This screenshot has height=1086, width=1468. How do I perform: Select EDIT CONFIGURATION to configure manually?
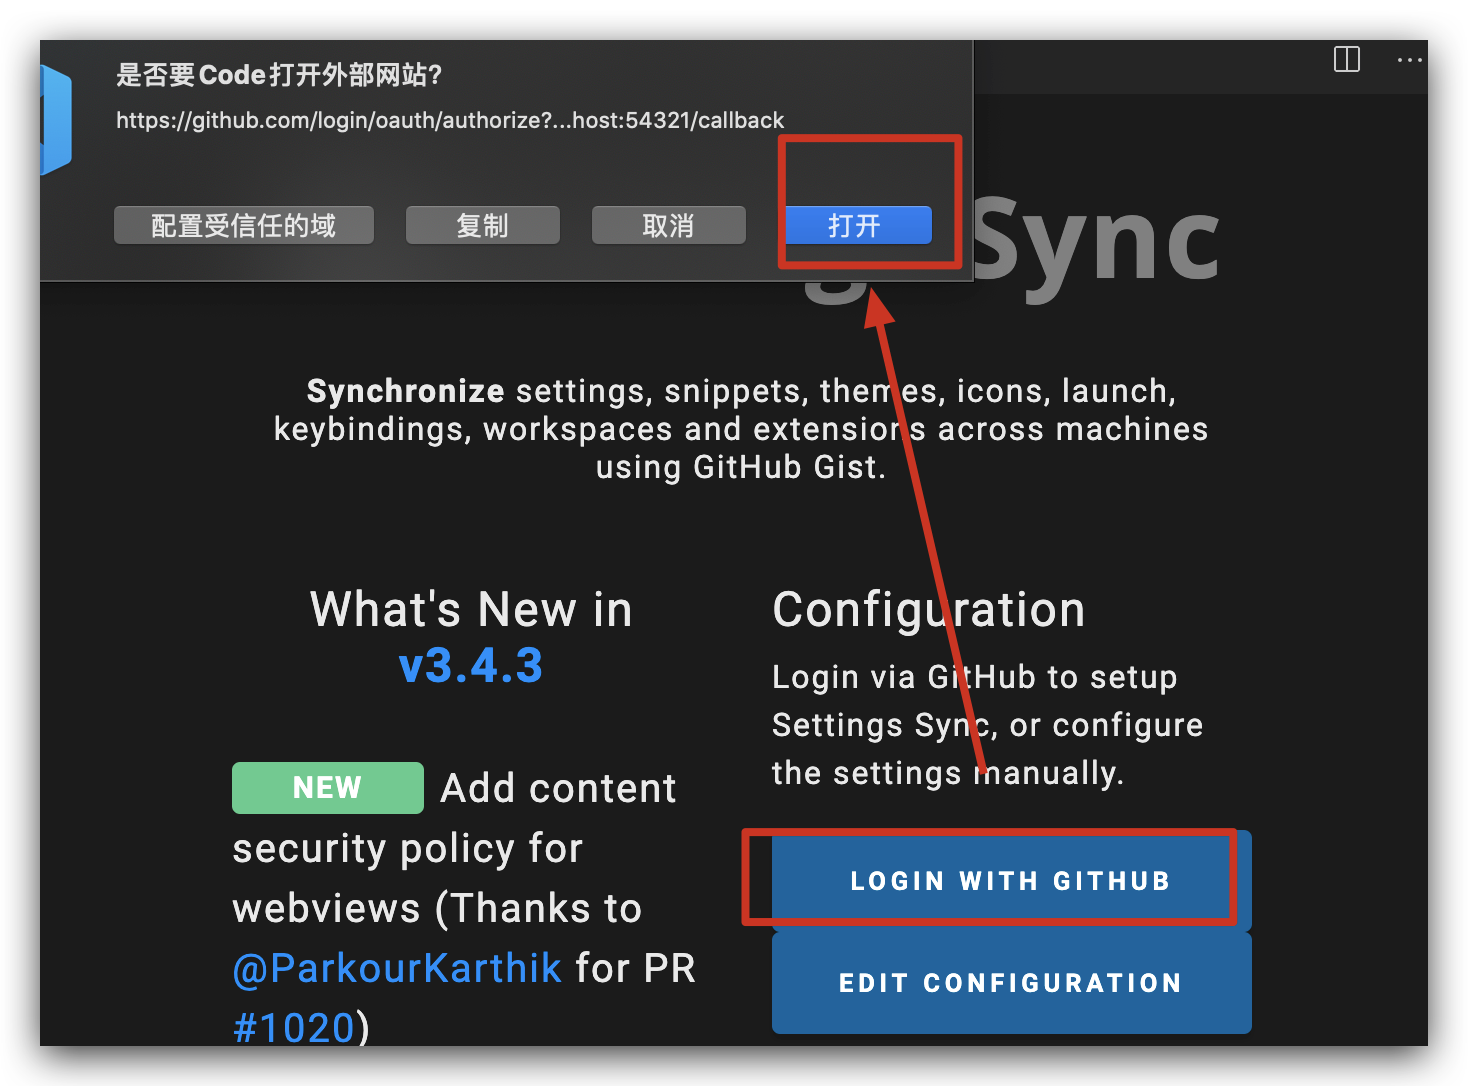(1010, 982)
